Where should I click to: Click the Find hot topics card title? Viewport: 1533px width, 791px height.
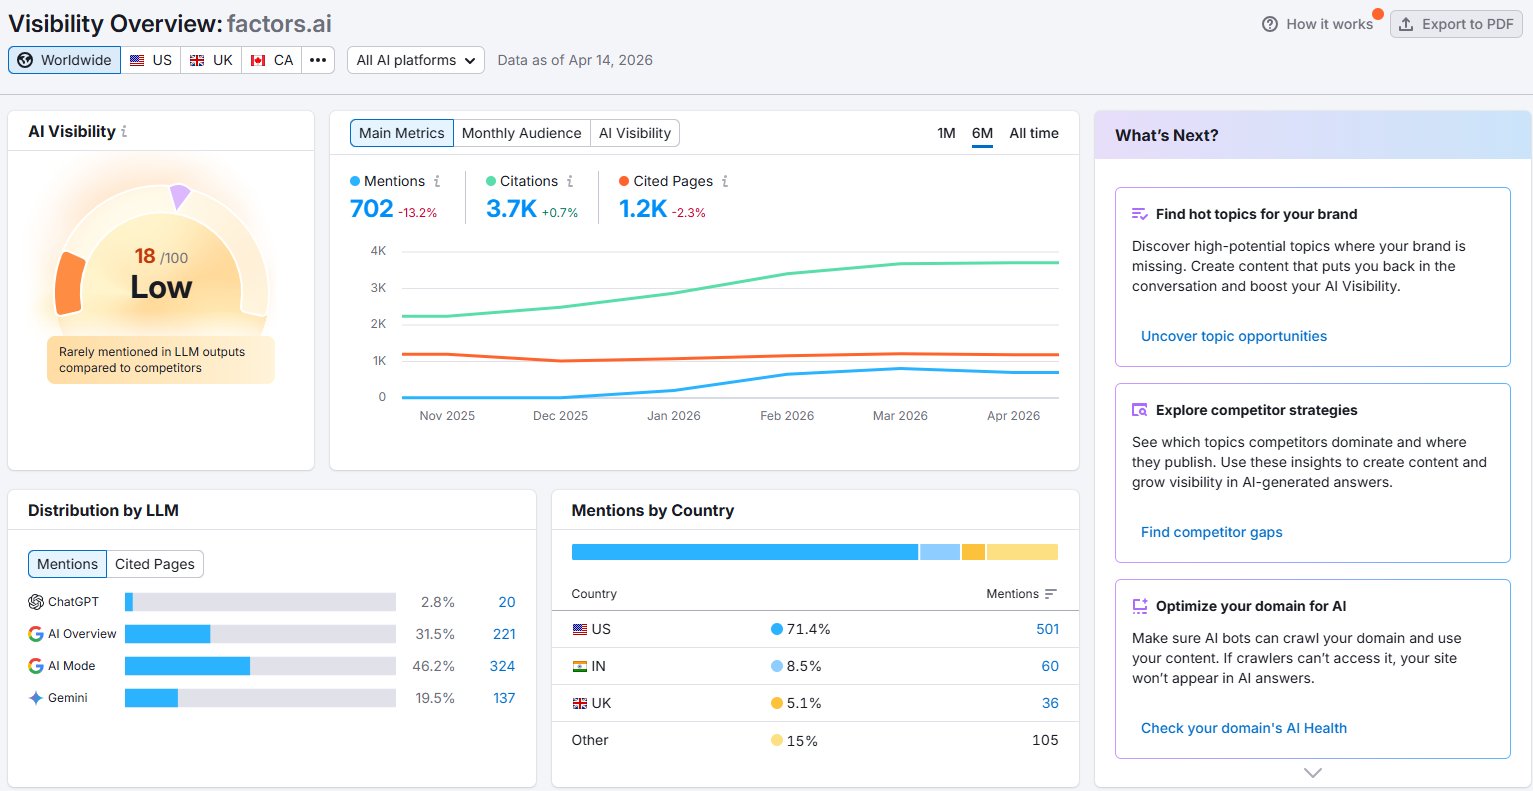click(1256, 214)
